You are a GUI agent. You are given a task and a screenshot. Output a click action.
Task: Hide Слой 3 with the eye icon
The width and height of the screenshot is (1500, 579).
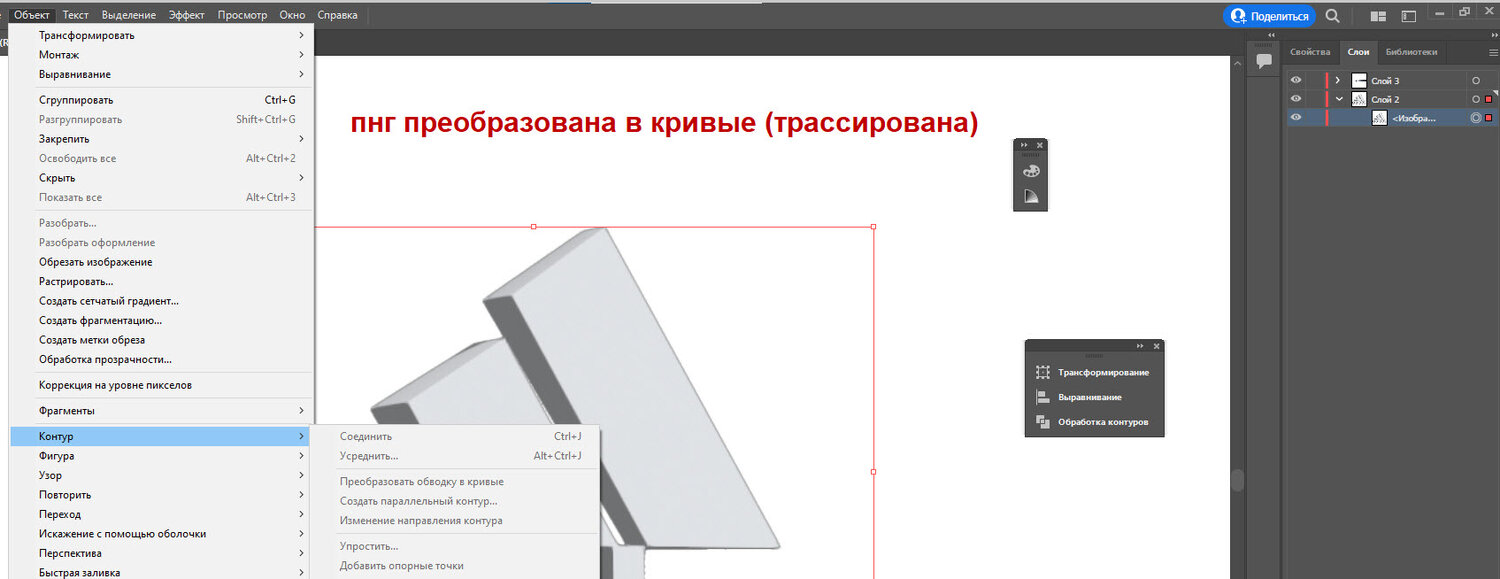(1295, 80)
